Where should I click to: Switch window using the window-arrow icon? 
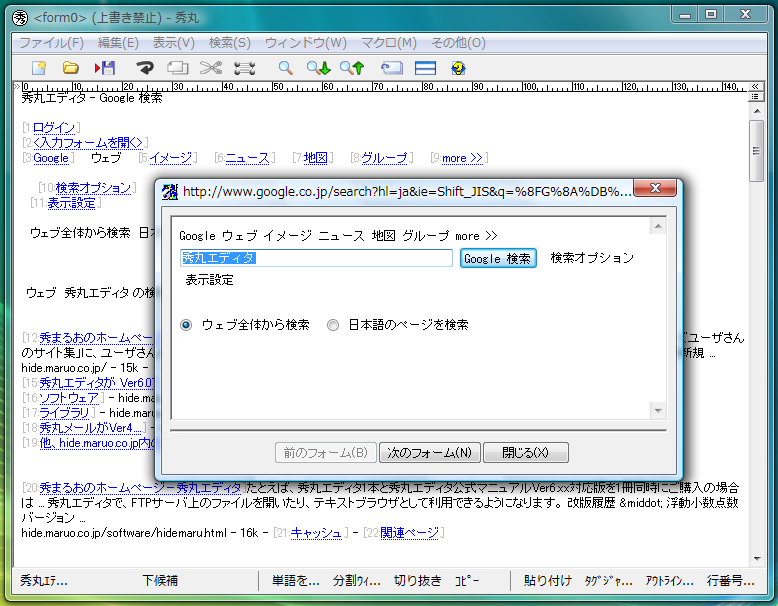point(391,67)
